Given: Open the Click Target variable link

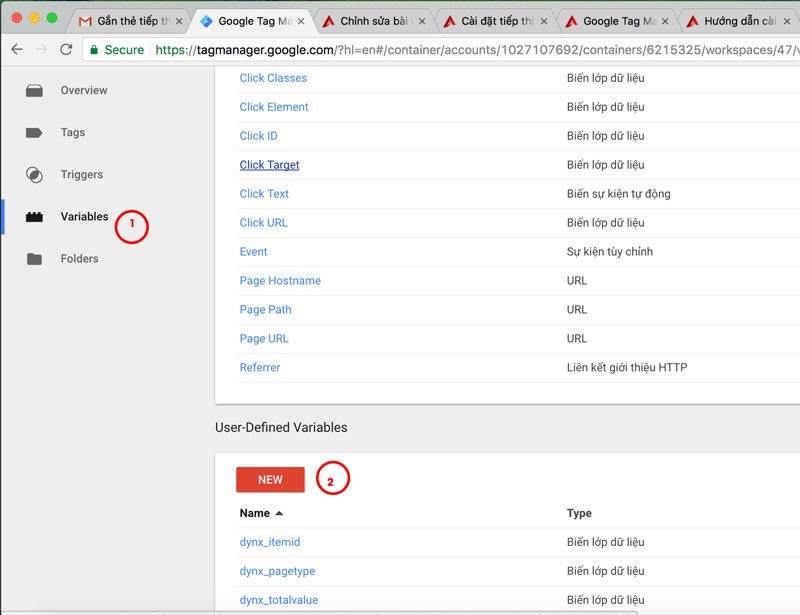Looking at the screenshot, I should [269, 165].
